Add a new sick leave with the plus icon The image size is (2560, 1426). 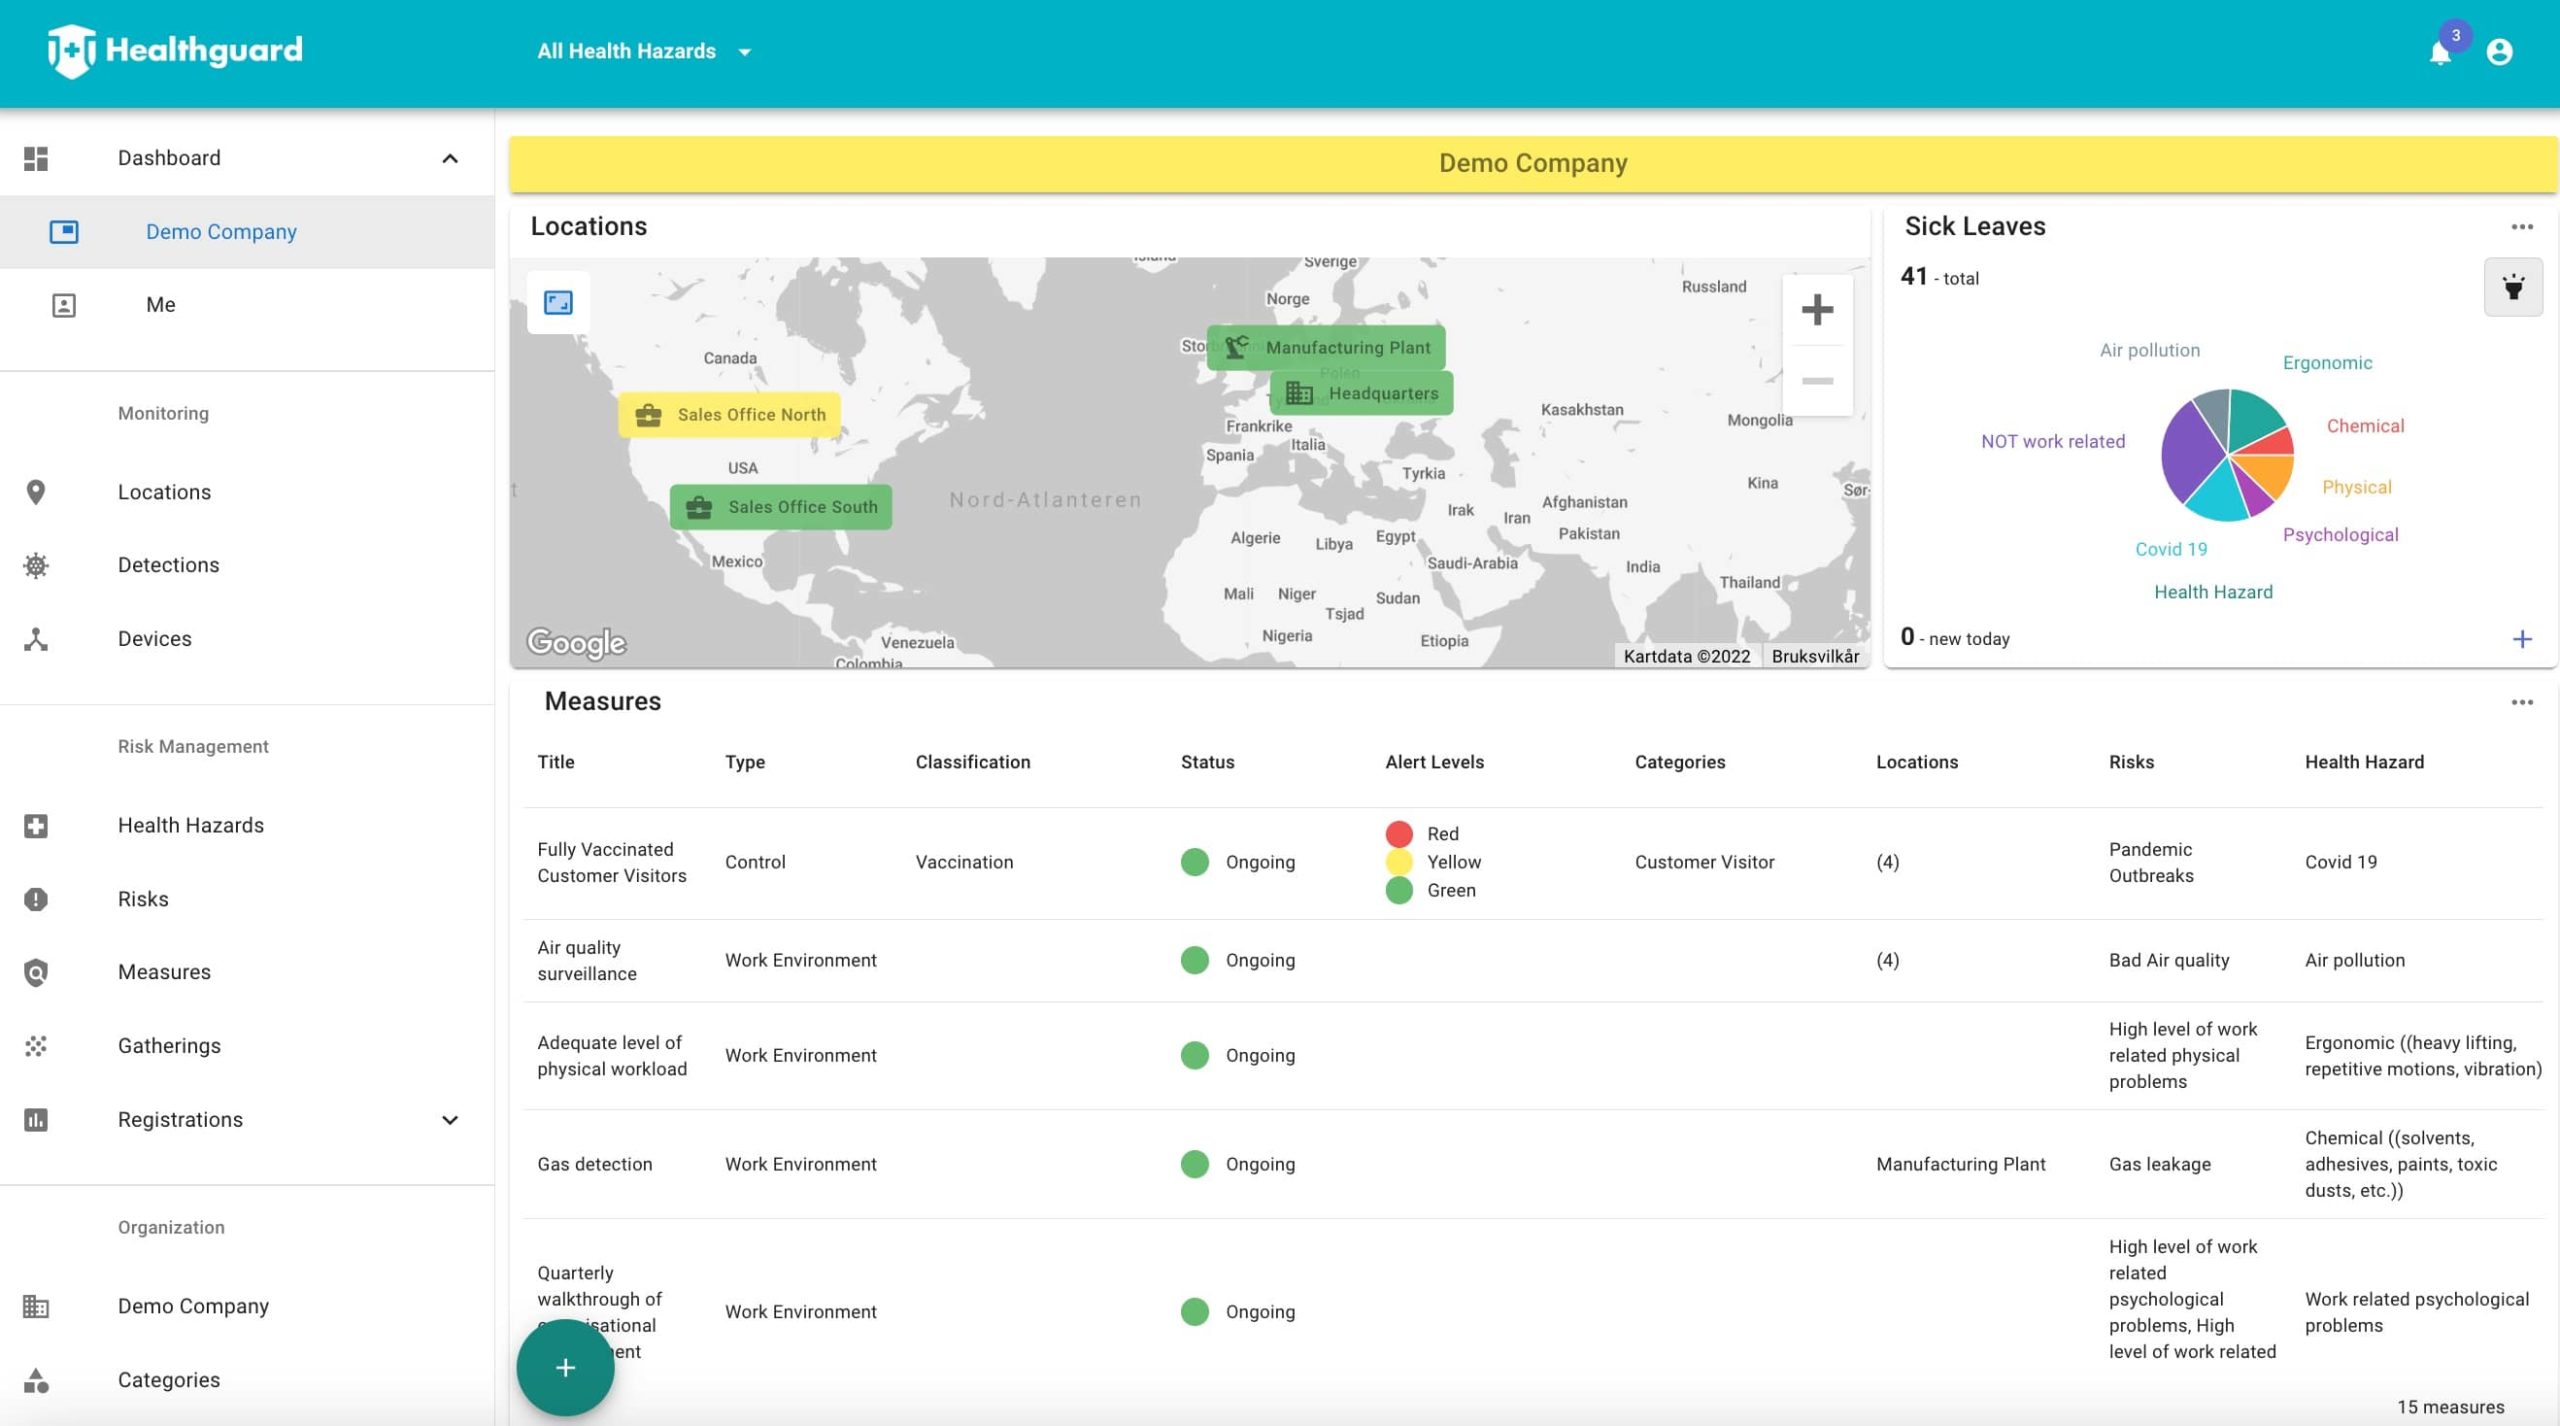(x=2522, y=639)
